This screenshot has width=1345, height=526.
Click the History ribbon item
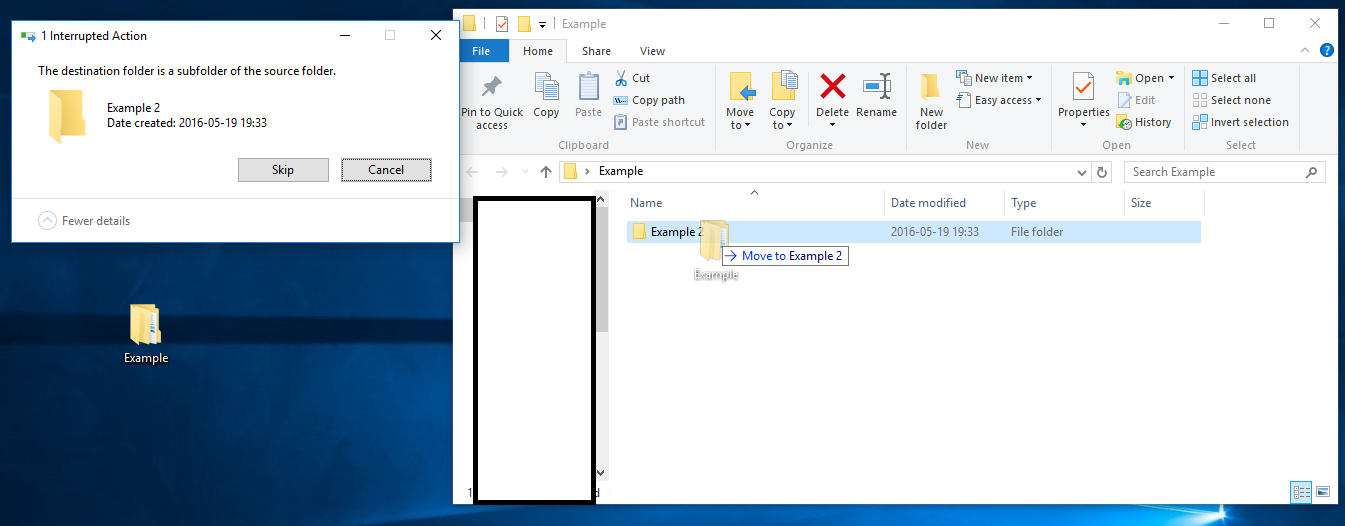[1144, 122]
